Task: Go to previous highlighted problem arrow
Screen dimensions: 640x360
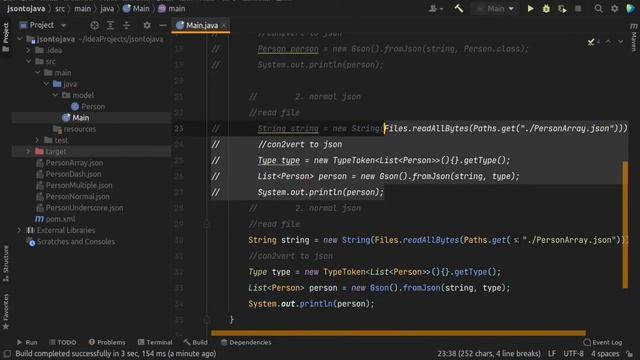Action: coord(608,42)
